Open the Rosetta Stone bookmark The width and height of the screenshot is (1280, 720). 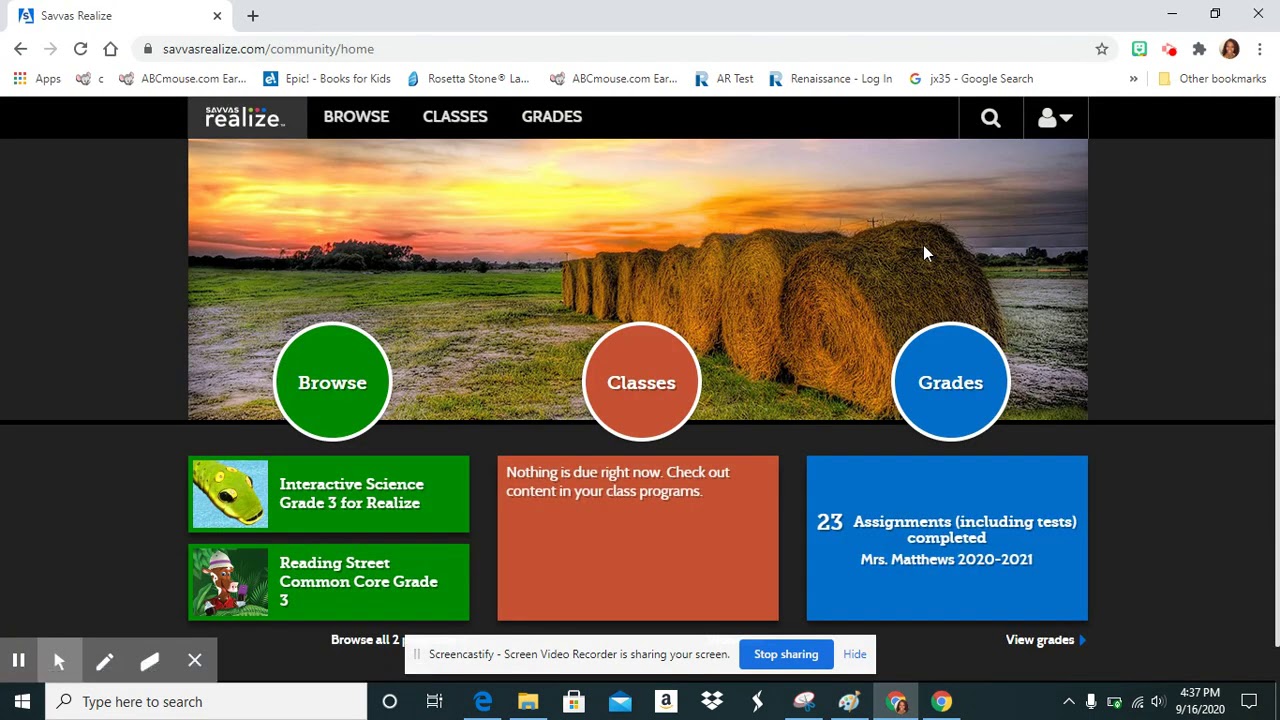(x=468, y=79)
